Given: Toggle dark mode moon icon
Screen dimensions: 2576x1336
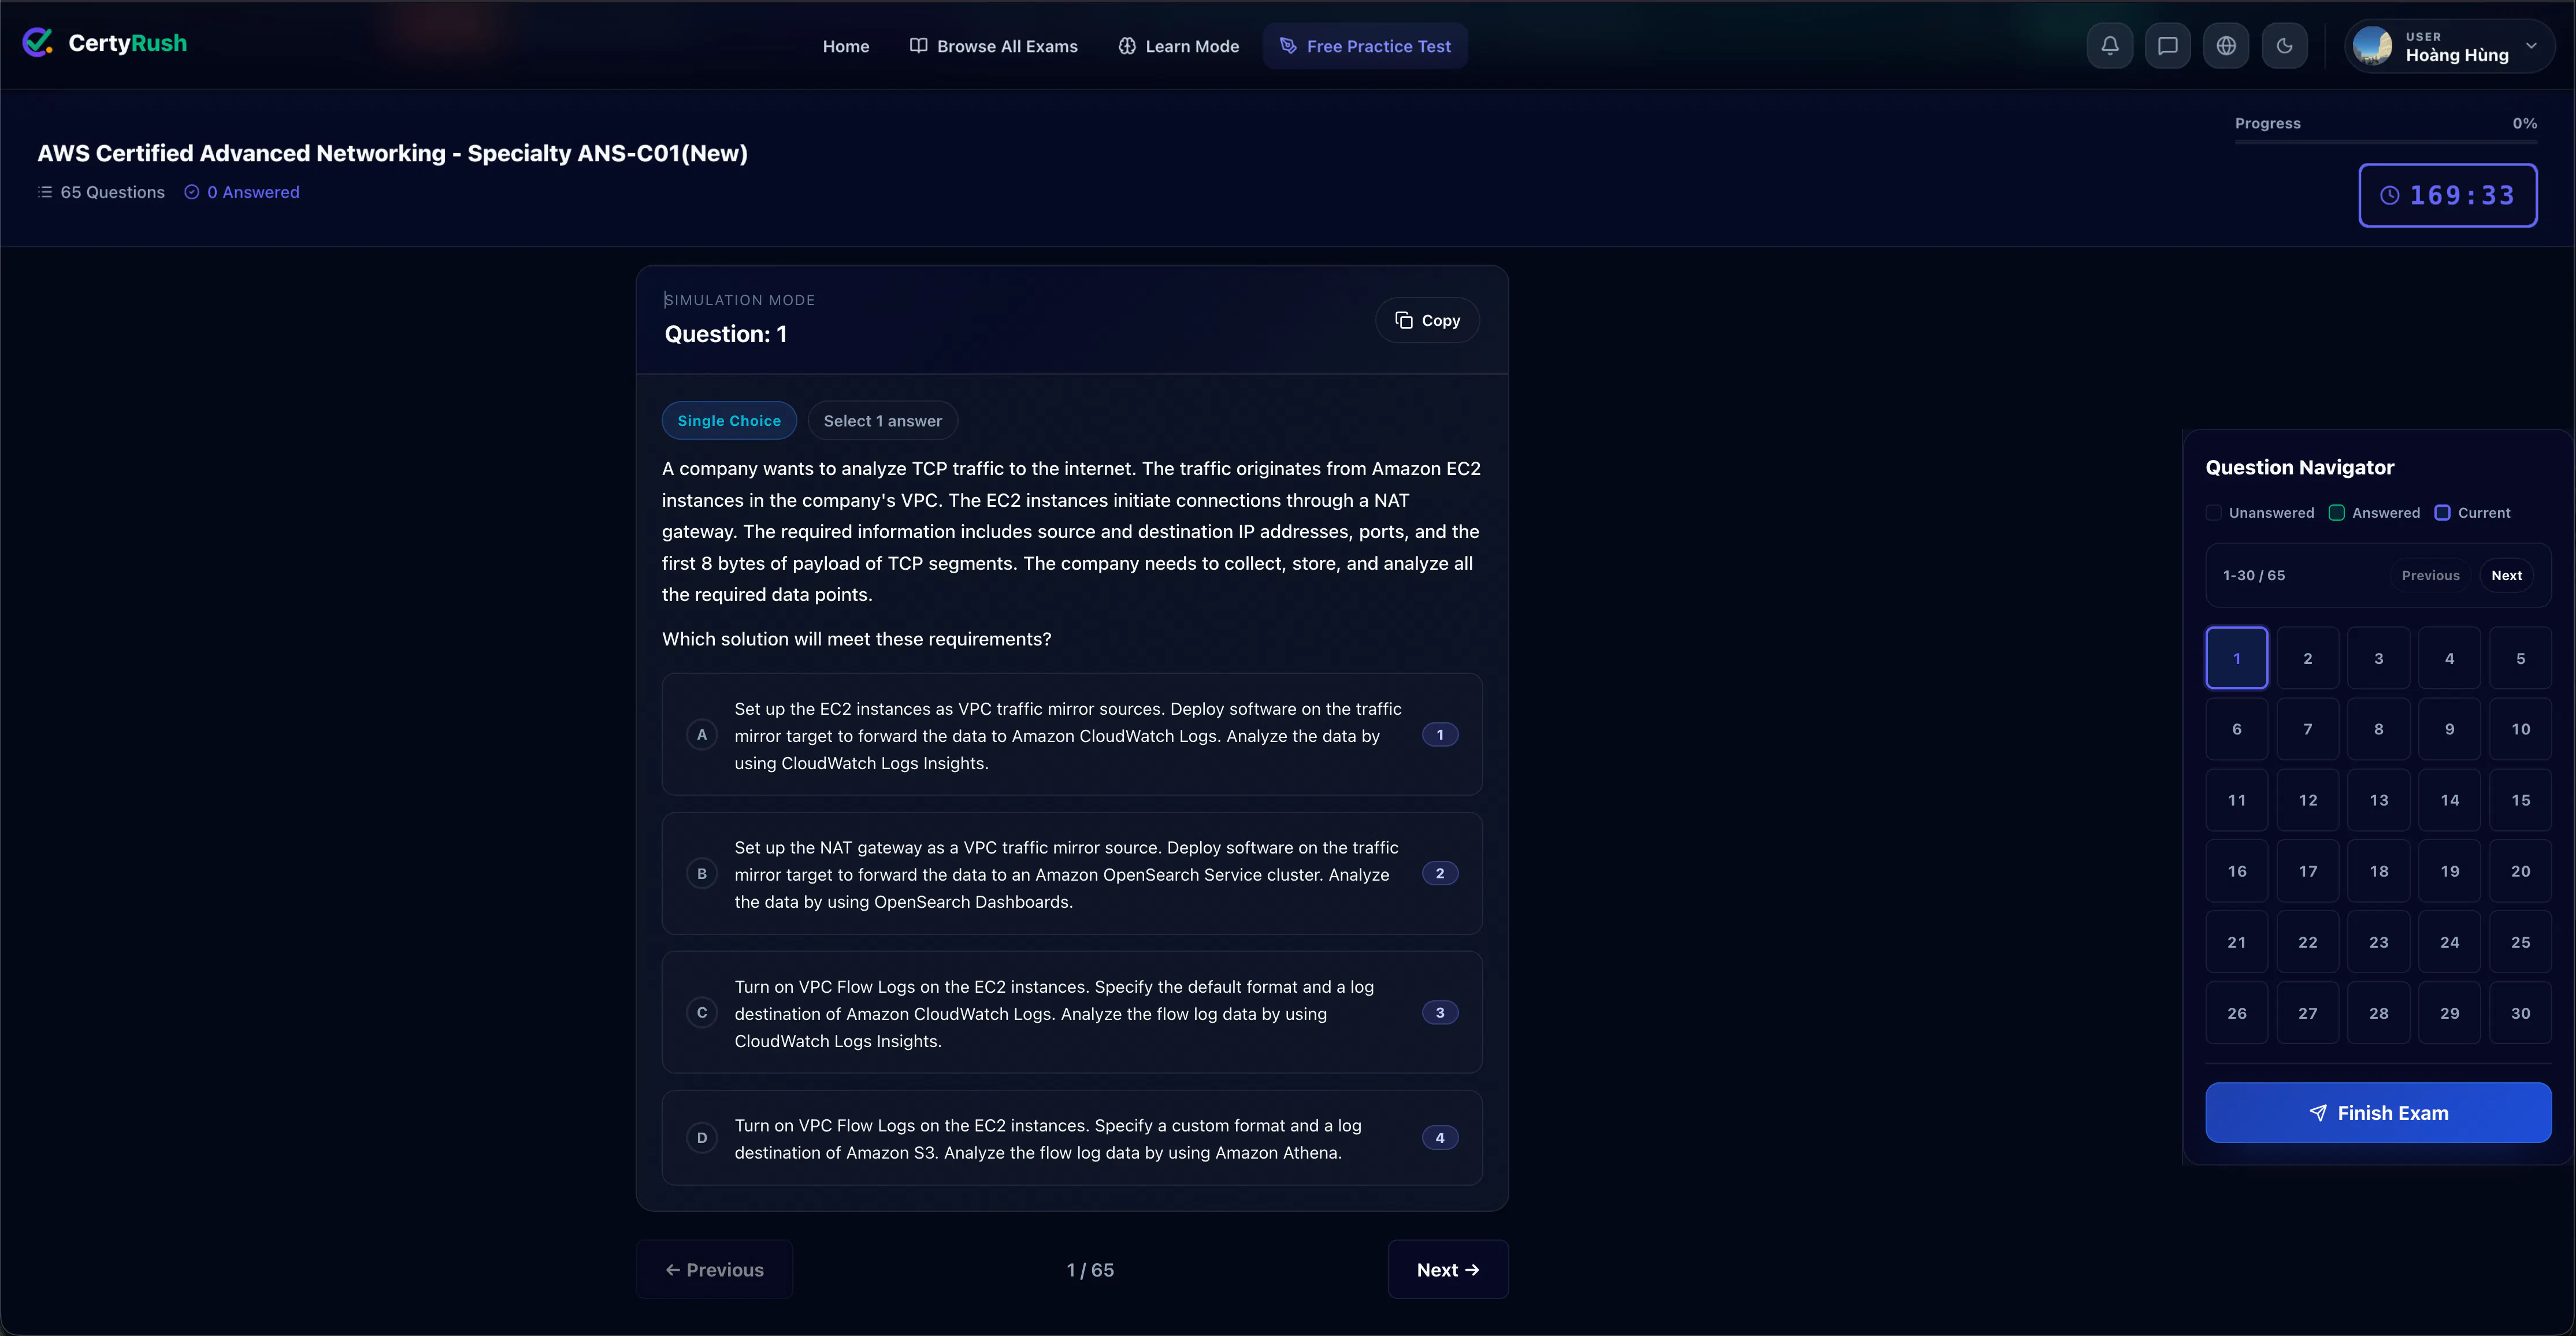Looking at the screenshot, I should [2285, 46].
